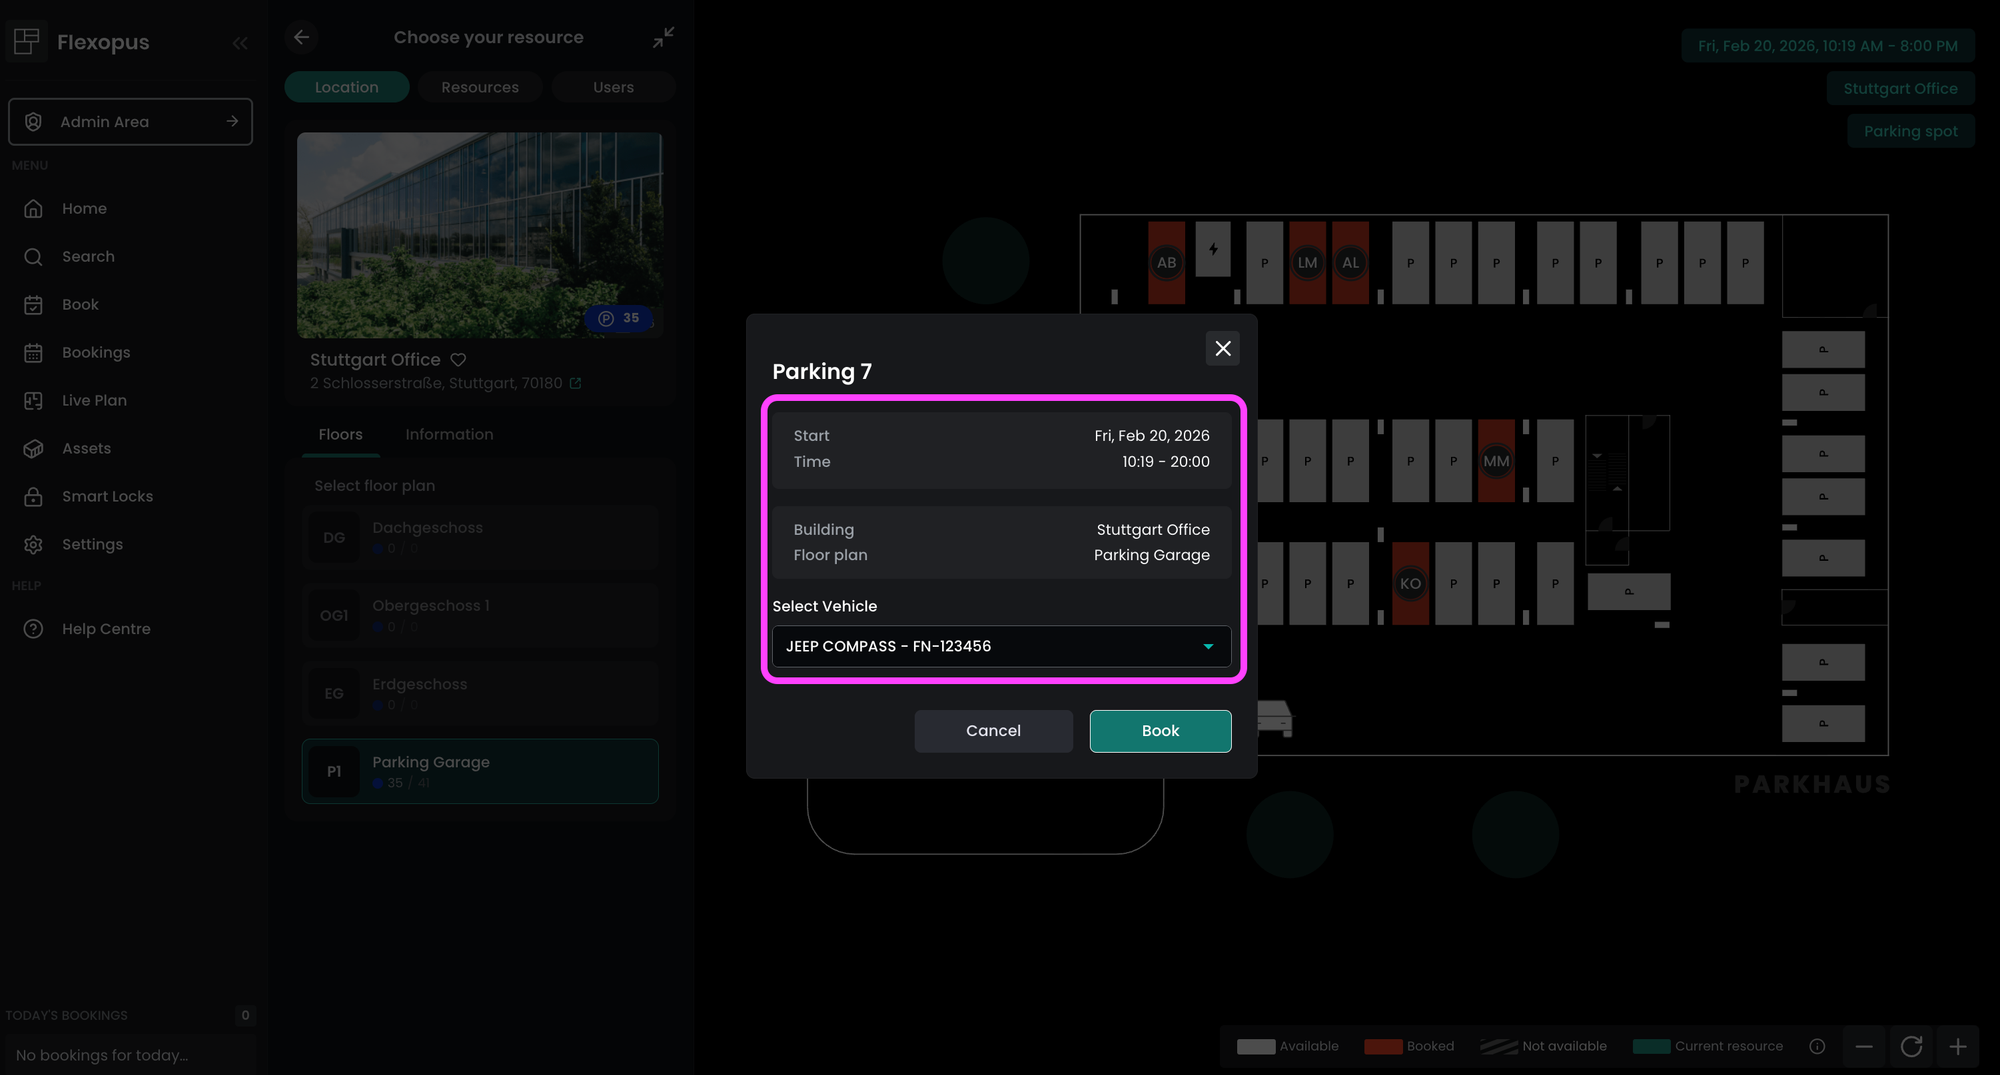Zoom in the floor plan
The width and height of the screenshot is (2000, 1075).
click(1958, 1047)
